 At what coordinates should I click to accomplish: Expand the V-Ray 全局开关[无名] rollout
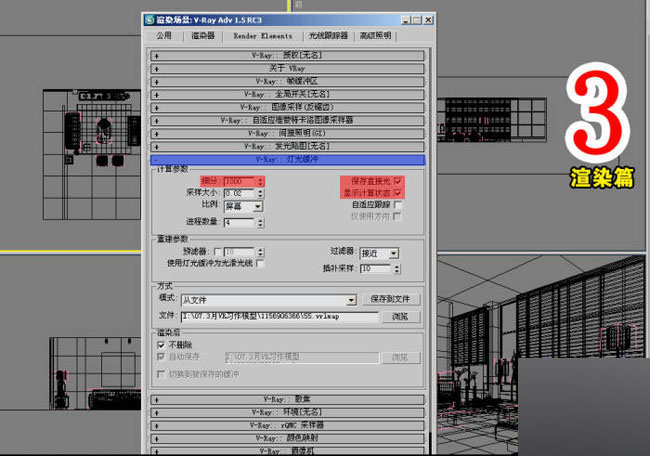[287, 95]
